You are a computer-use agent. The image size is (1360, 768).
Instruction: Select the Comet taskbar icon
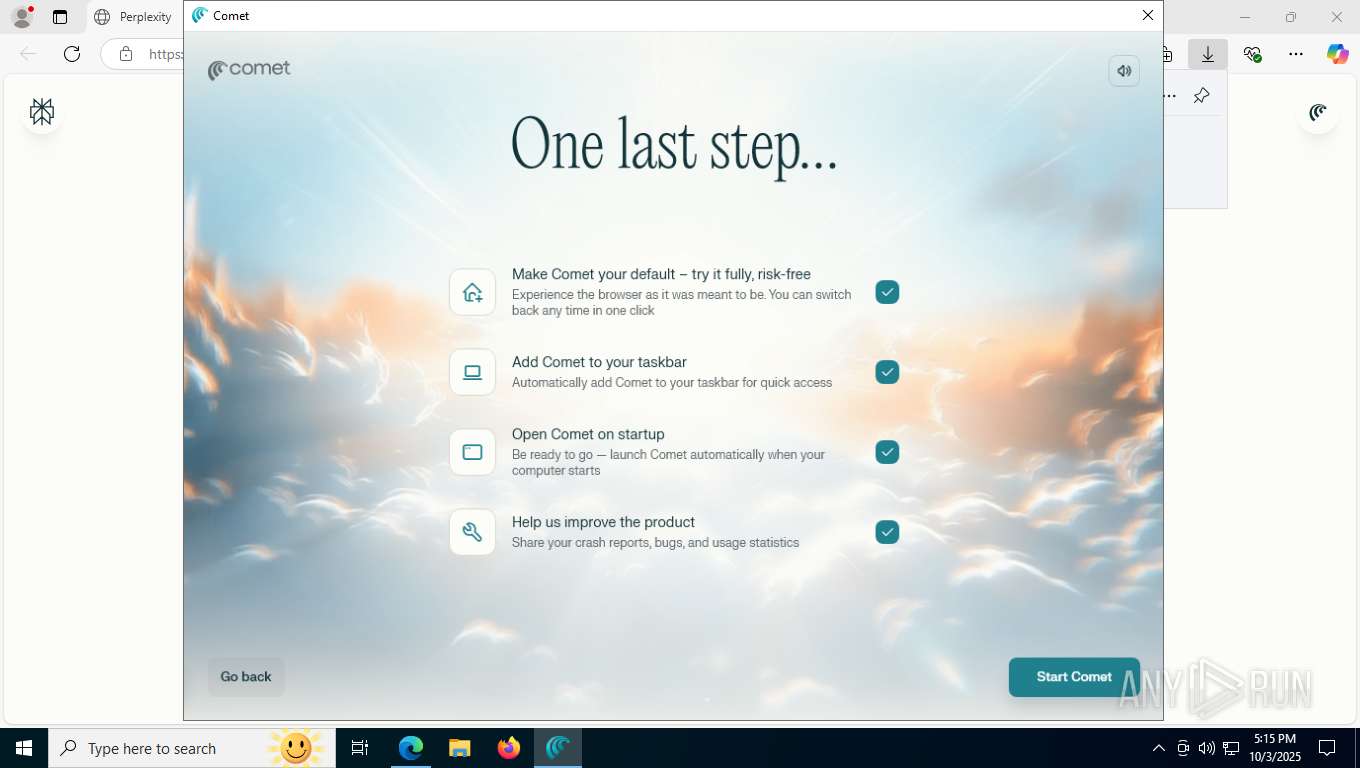click(x=558, y=748)
